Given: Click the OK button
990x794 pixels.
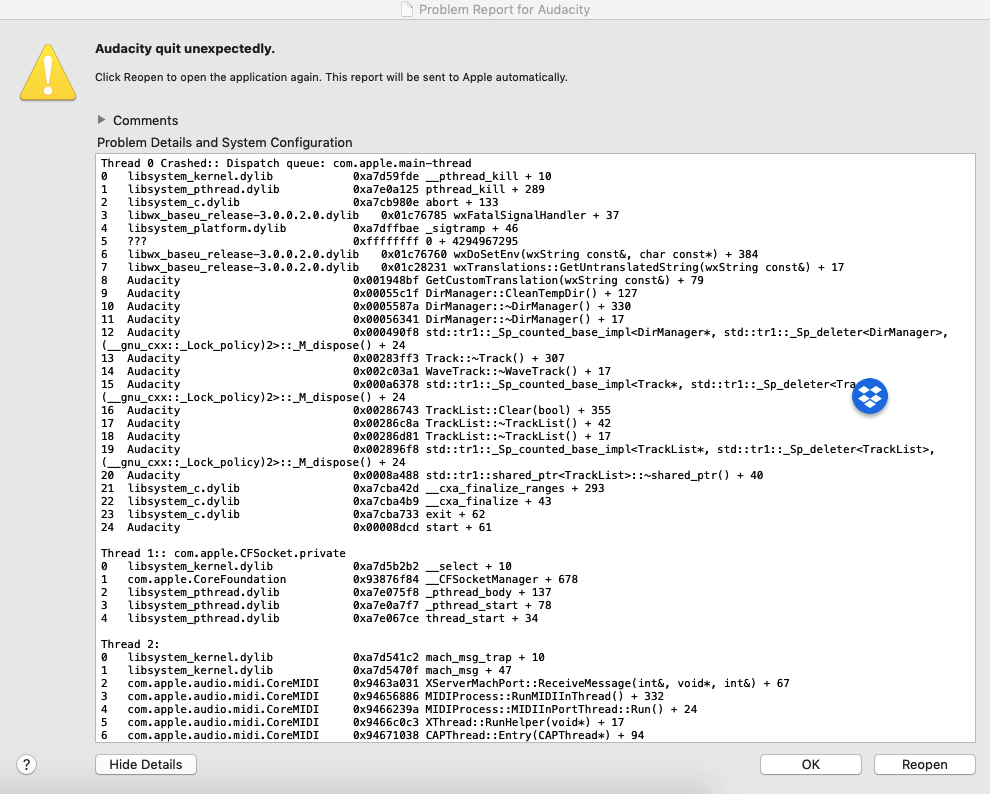Looking at the screenshot, I should tap(811, 764).
